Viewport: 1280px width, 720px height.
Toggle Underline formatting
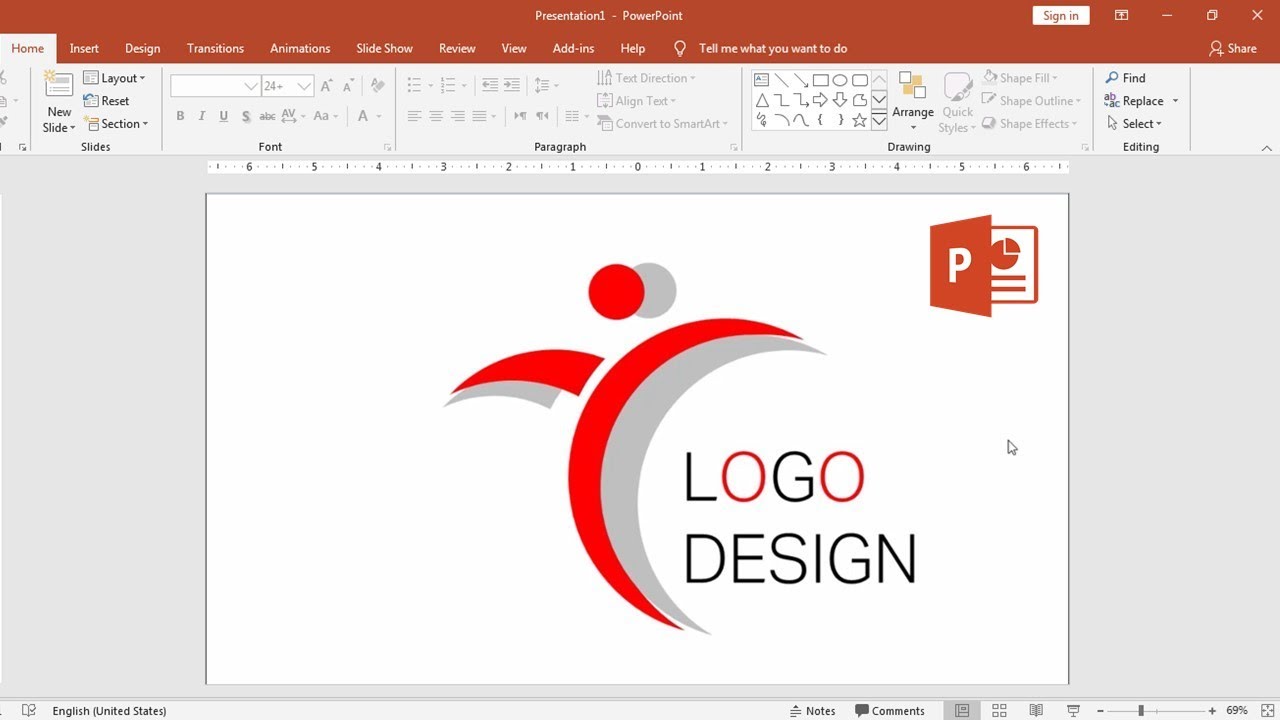(x=223, y=116)
